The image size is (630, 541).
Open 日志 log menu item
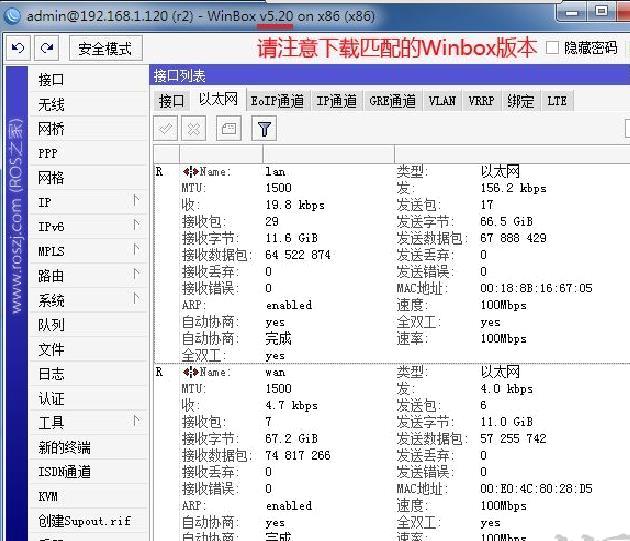point(88,374)
